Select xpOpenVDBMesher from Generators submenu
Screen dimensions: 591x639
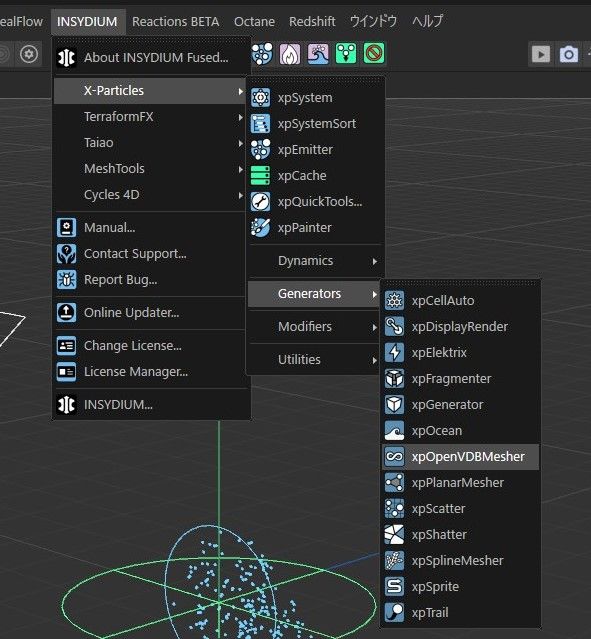pyautogui.click(x=461, y=457)
